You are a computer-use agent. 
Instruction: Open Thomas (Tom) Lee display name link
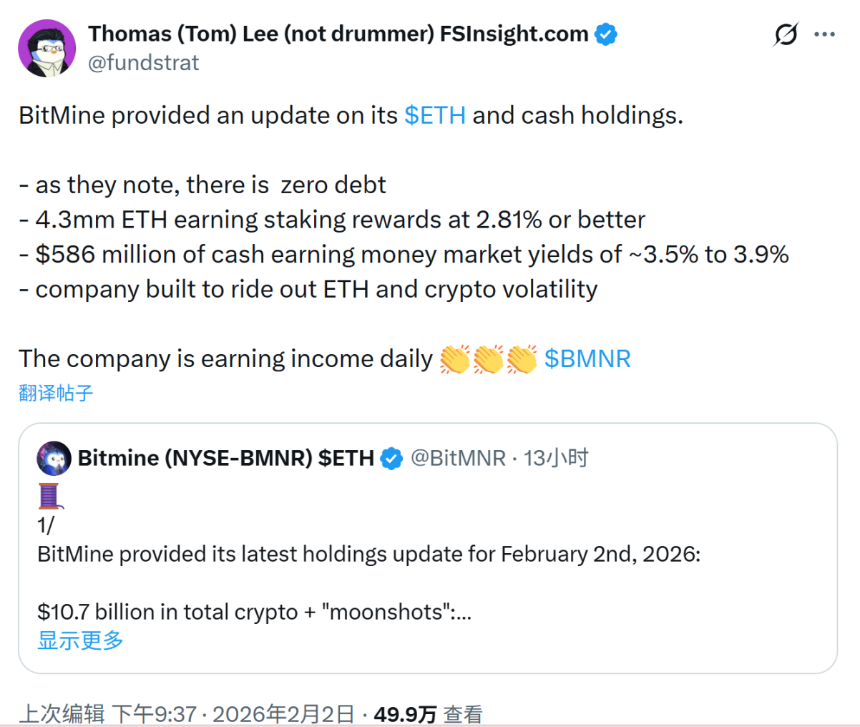338,33
